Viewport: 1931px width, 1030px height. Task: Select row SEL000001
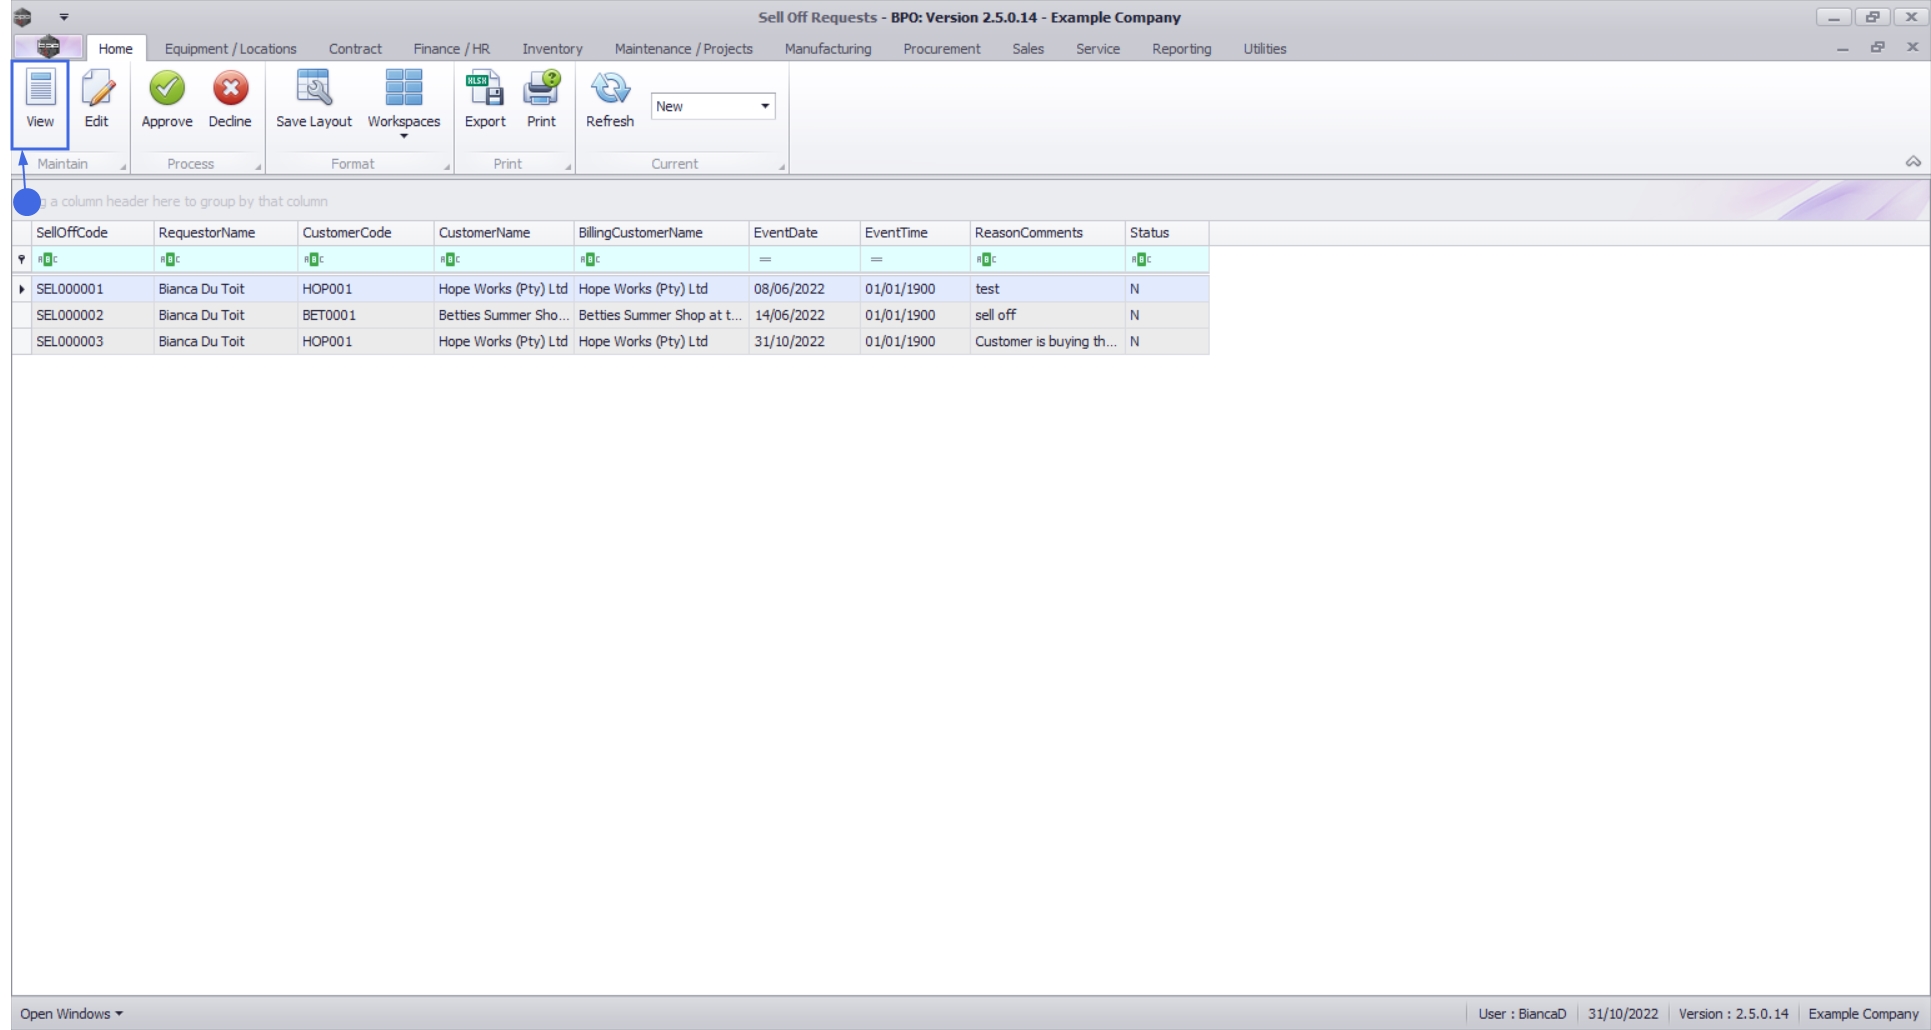[610, 289]
